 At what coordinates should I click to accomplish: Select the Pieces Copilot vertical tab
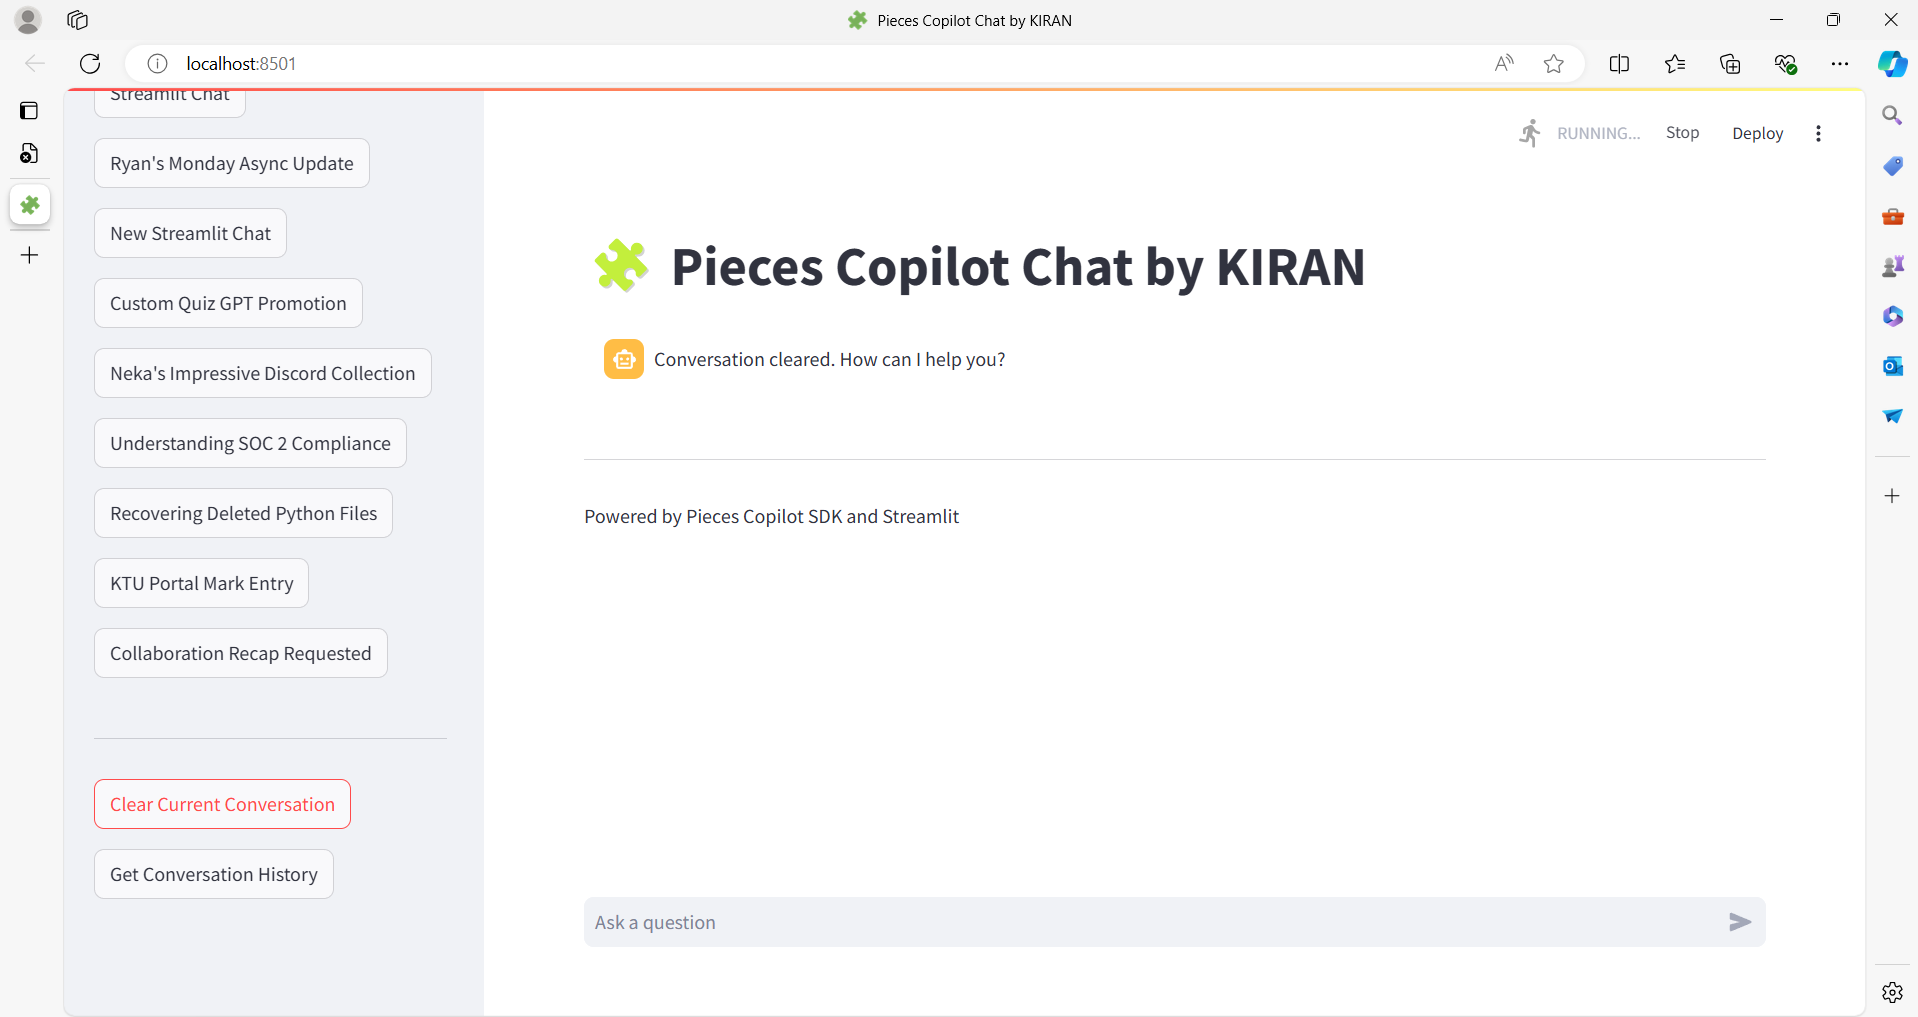pyautogui.click(x=30, y=205)
